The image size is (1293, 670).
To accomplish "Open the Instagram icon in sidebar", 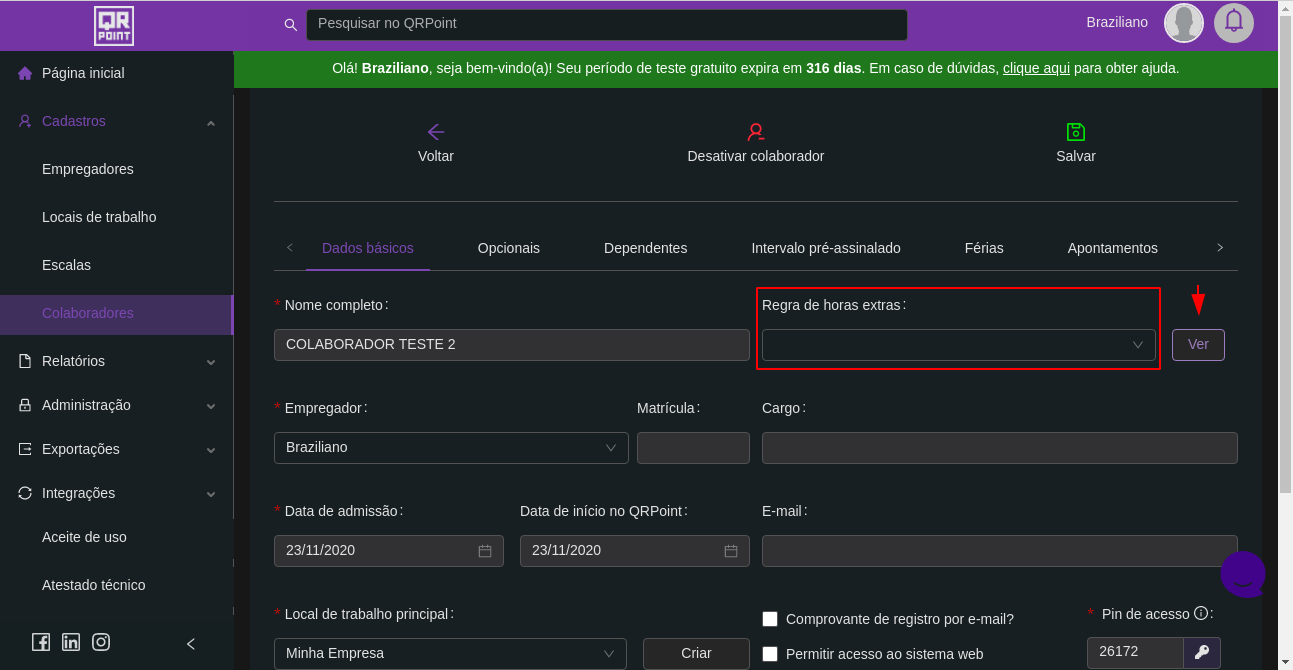I will coord(101,643).
